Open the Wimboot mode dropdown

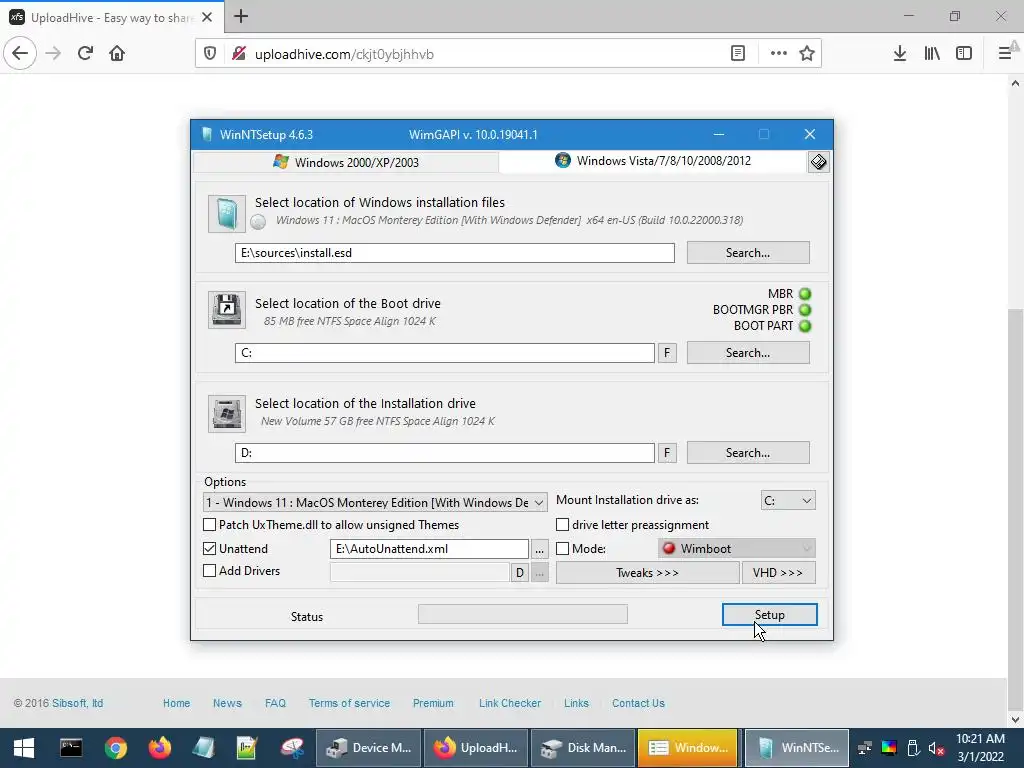pyautogui.click(x=737, y=549)
